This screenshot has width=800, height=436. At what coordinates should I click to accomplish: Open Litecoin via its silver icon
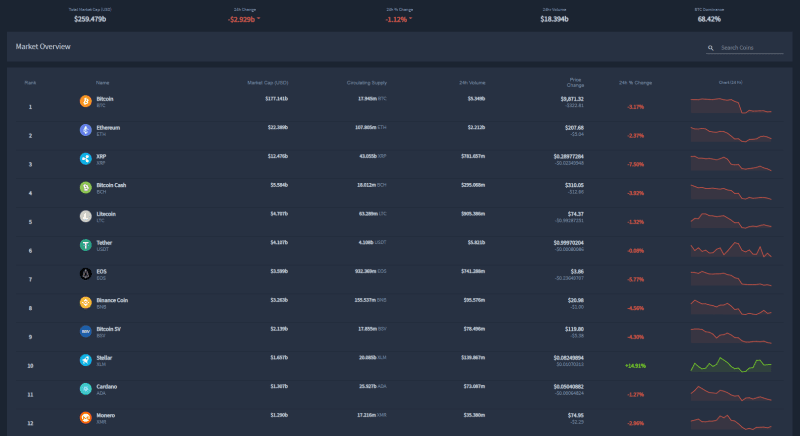click(x=85, y=216)
